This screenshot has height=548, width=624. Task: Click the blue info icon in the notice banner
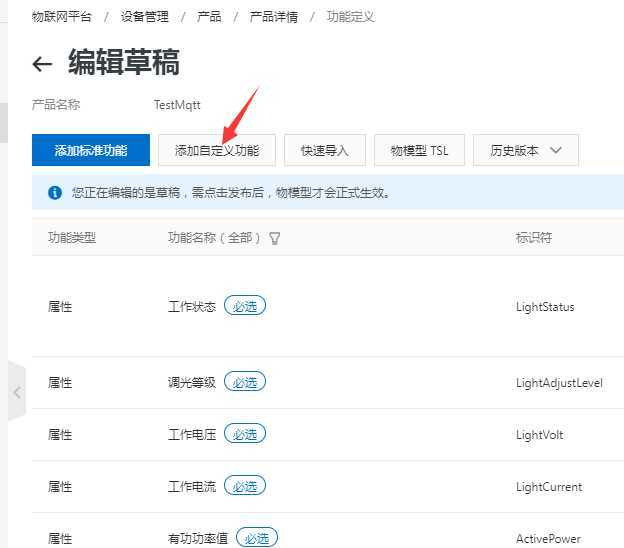coord(55,193)
